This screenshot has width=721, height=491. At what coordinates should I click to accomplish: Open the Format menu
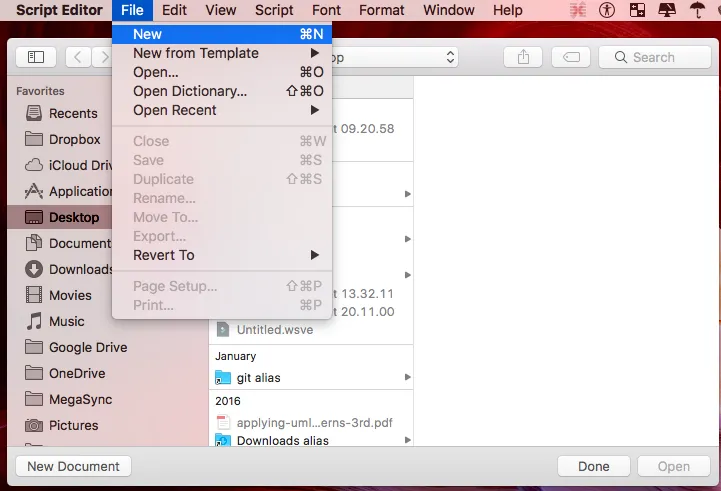click(382, 10)
